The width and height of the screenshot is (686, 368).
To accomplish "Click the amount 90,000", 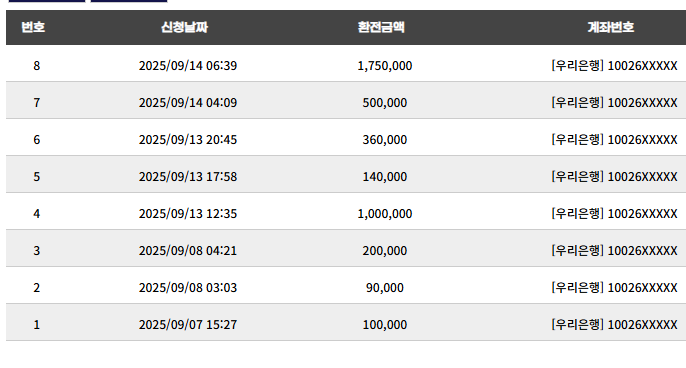I will [385, 287].
